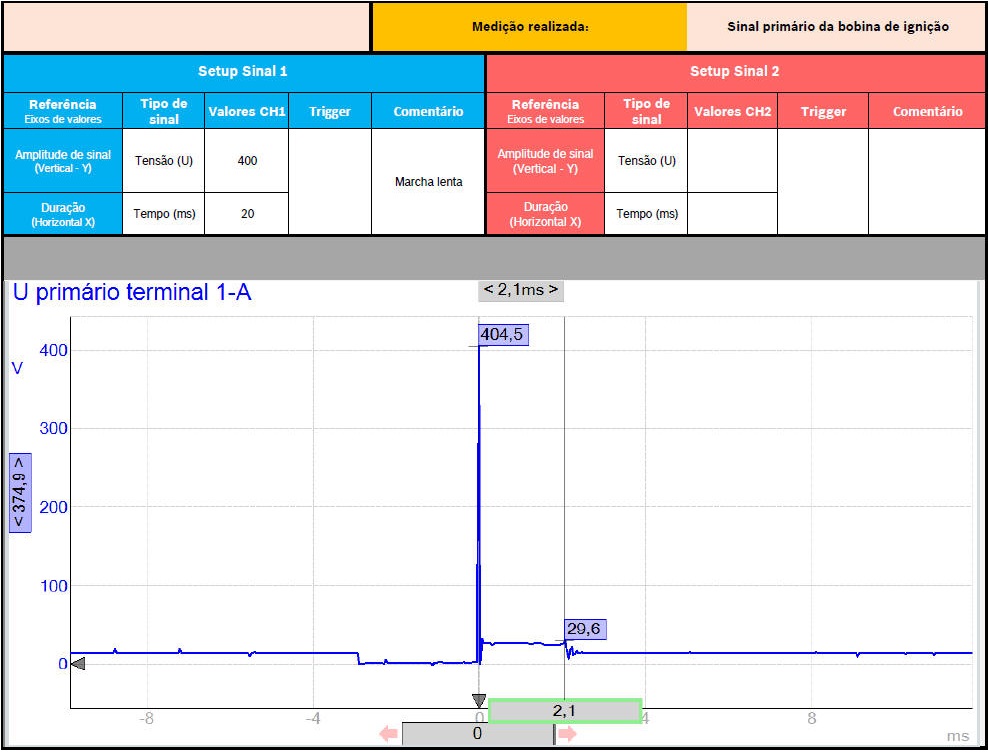Select the 29,6 voltage cursor label
This screenshot has height=754, width=988.
pyautogui.click(x=585, y=629)
